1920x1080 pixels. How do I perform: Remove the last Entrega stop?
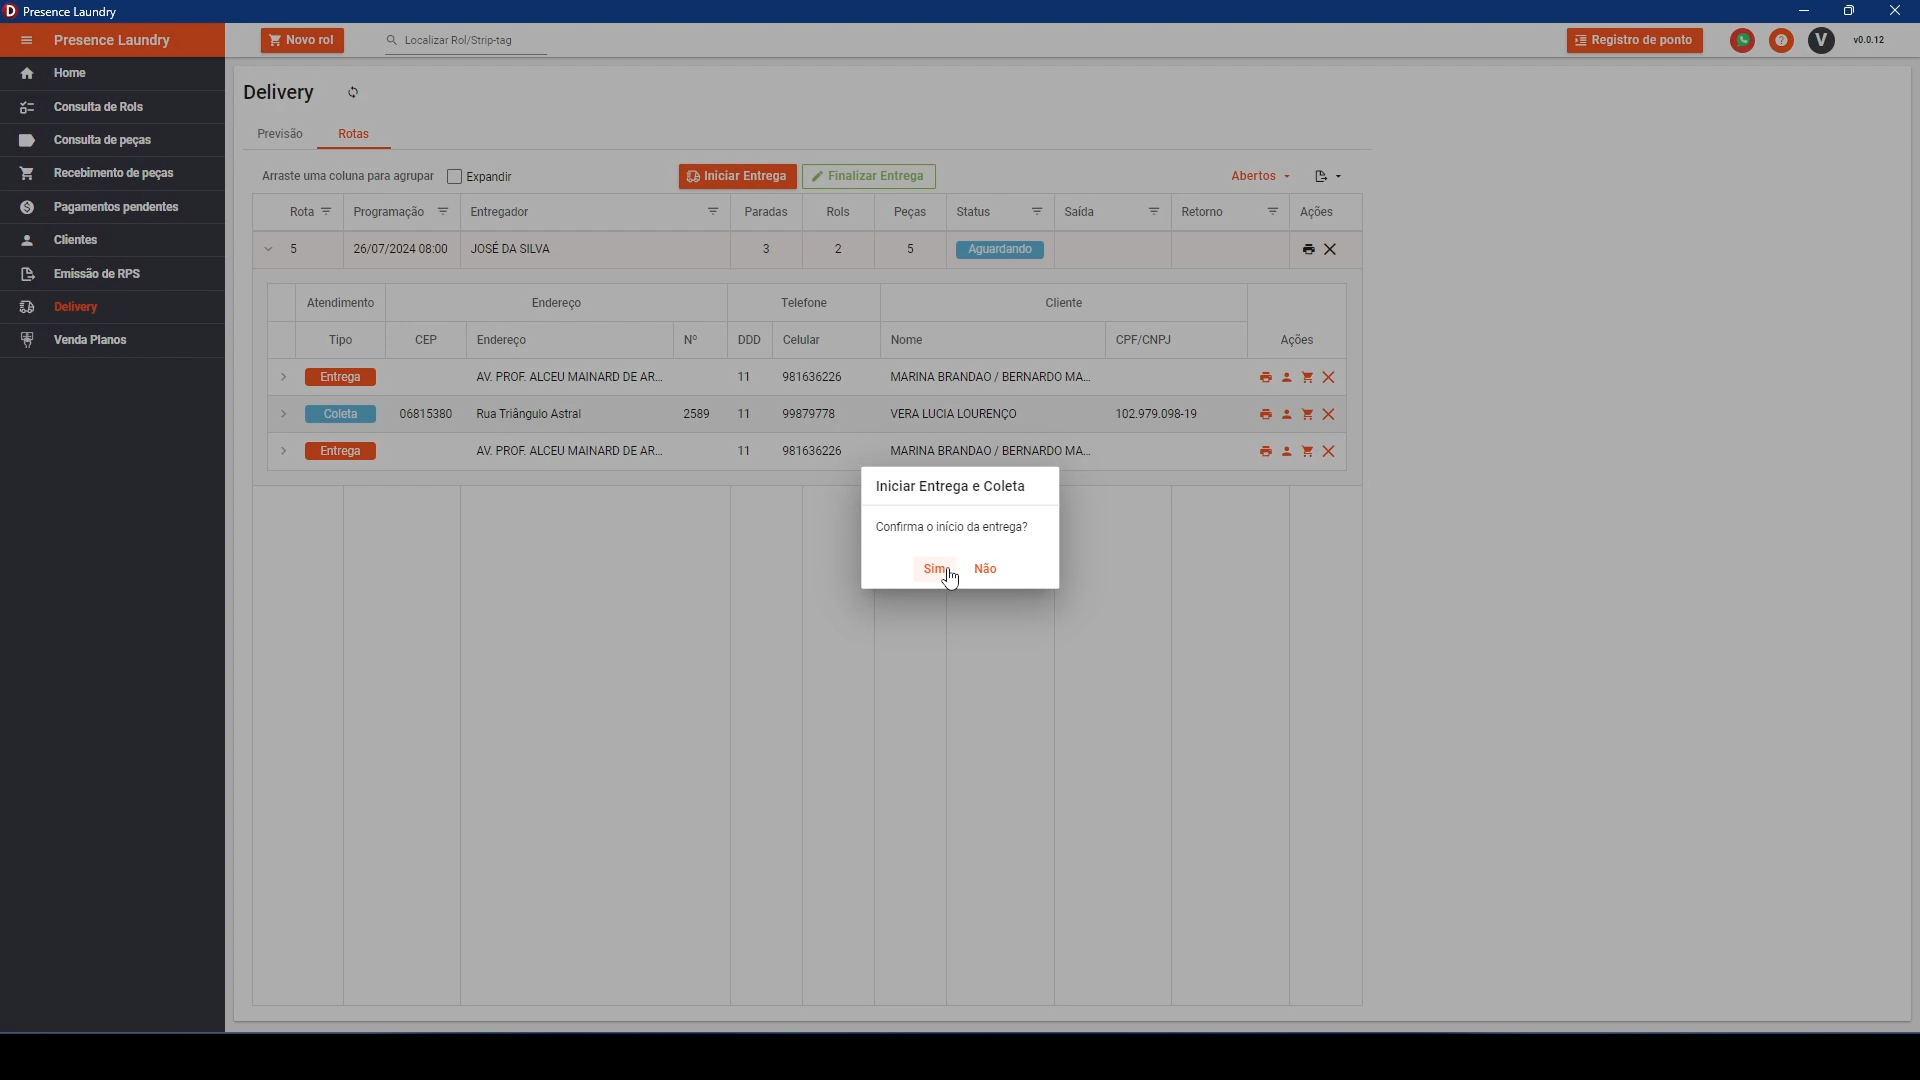tap(1329, 452)
